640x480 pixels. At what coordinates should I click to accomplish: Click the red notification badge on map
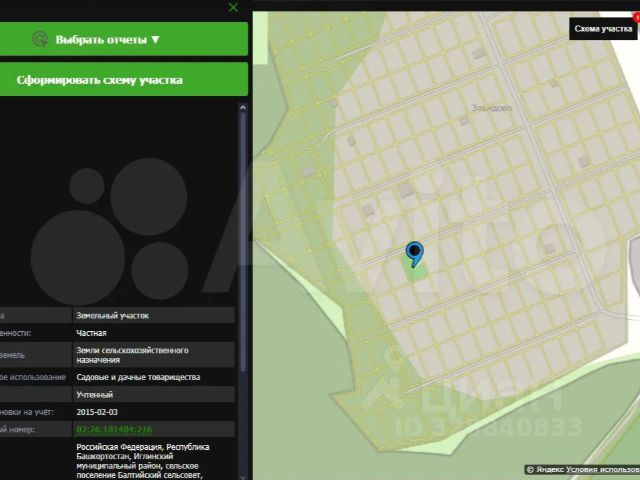click(x=636, y=17)
